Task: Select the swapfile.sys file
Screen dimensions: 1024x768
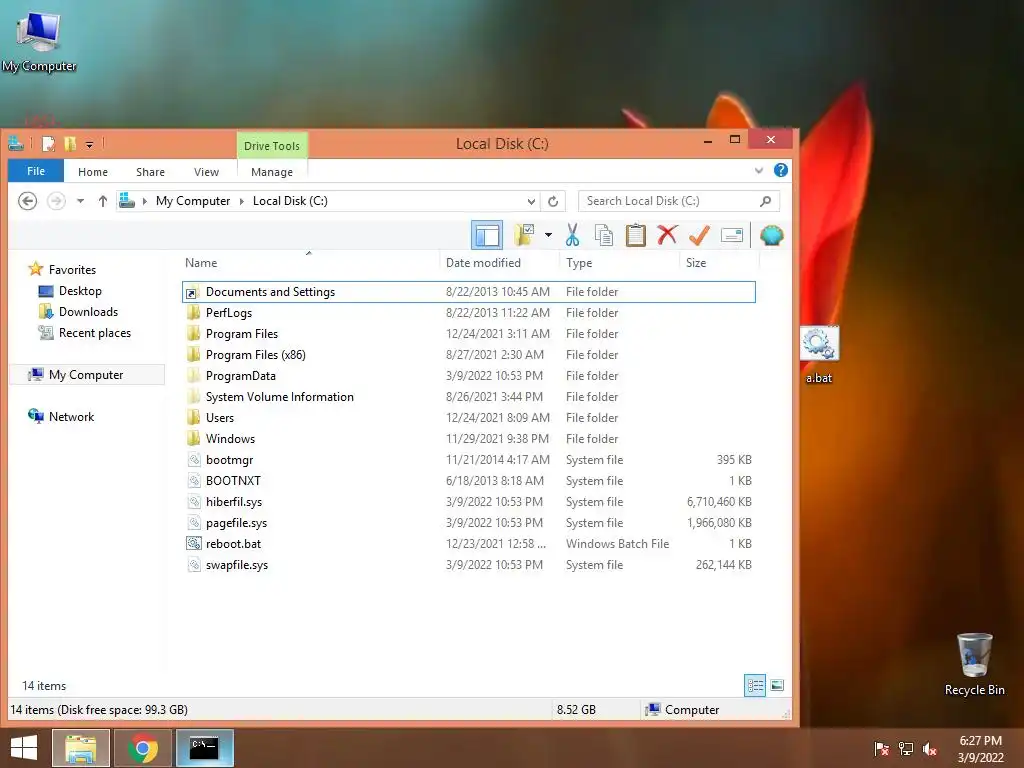Action: pyautogui.click(x=468, y=564)
